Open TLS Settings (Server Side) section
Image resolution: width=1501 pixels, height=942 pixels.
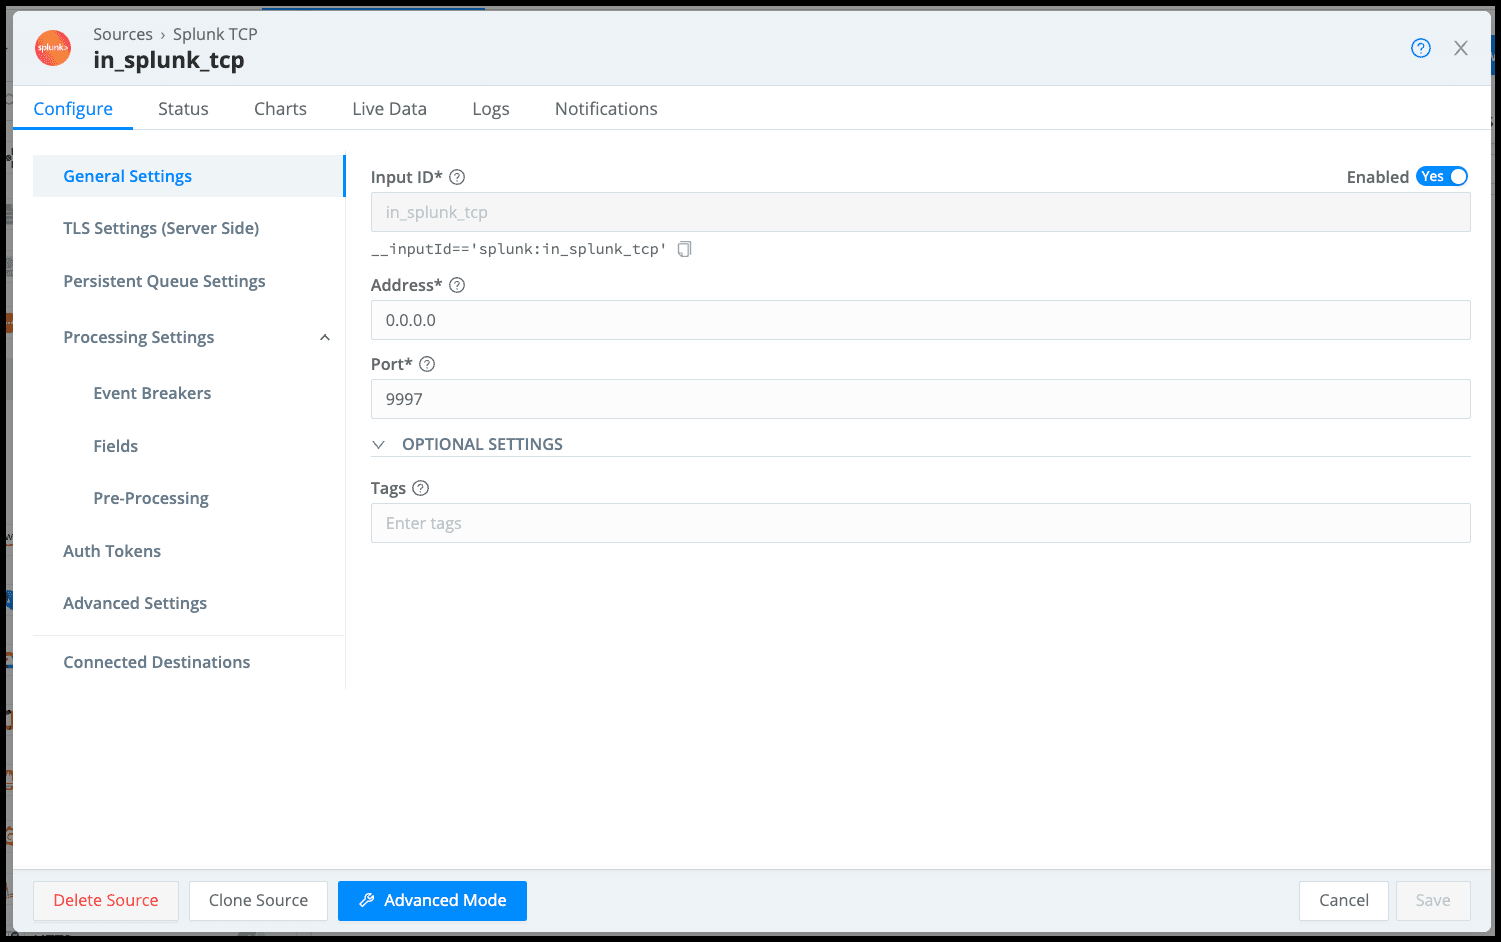(161, 228)
